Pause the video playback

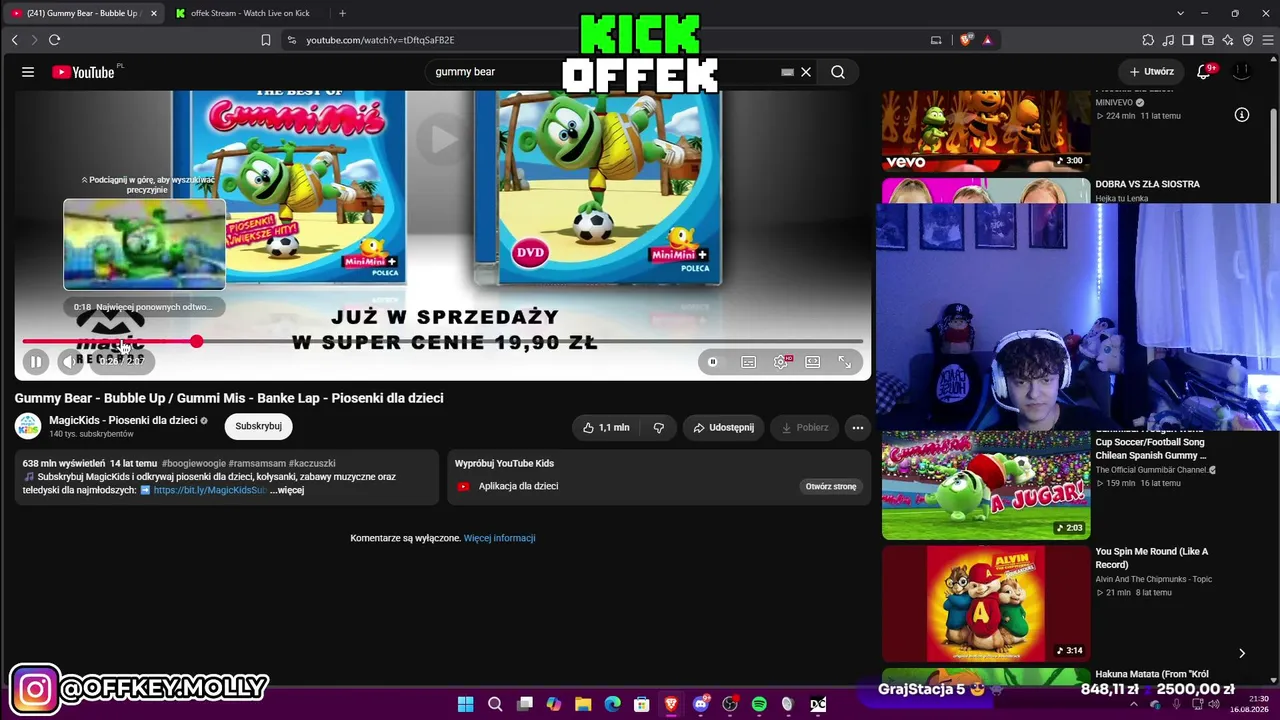tap(36, 362)
